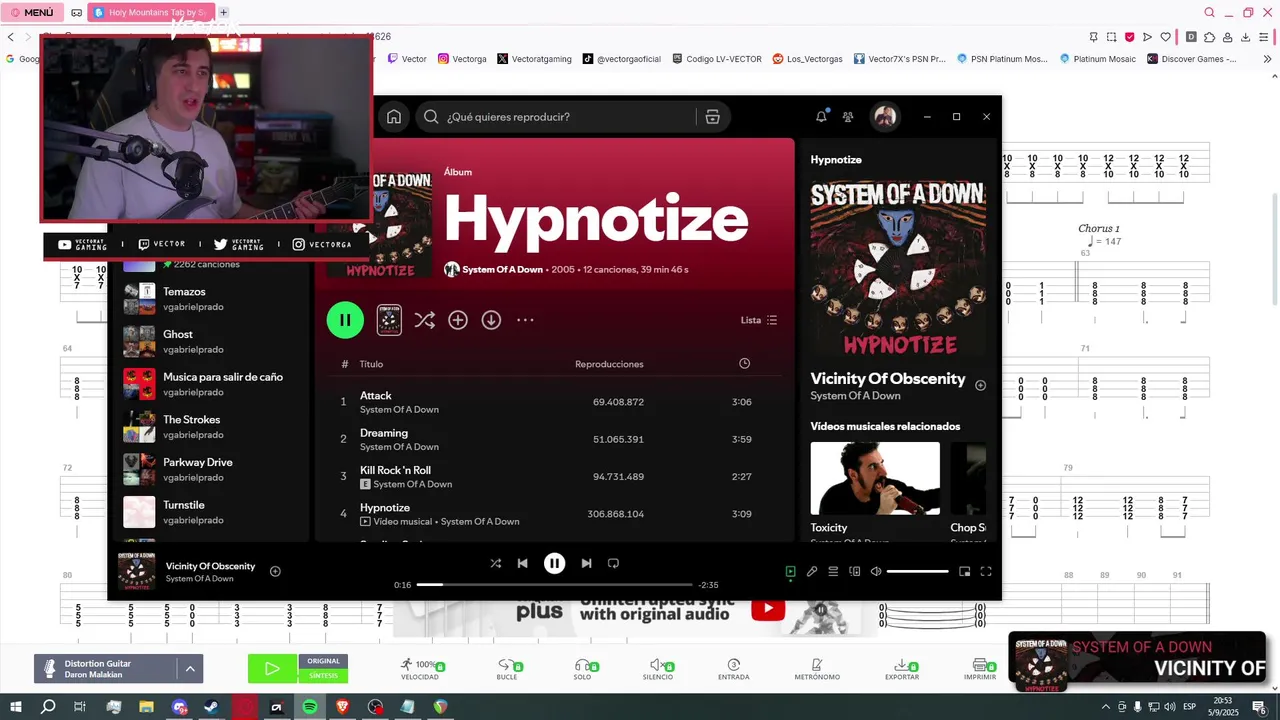Toggle repeat mode
The width and height of the screenshot is (1280, 720).
614,563
